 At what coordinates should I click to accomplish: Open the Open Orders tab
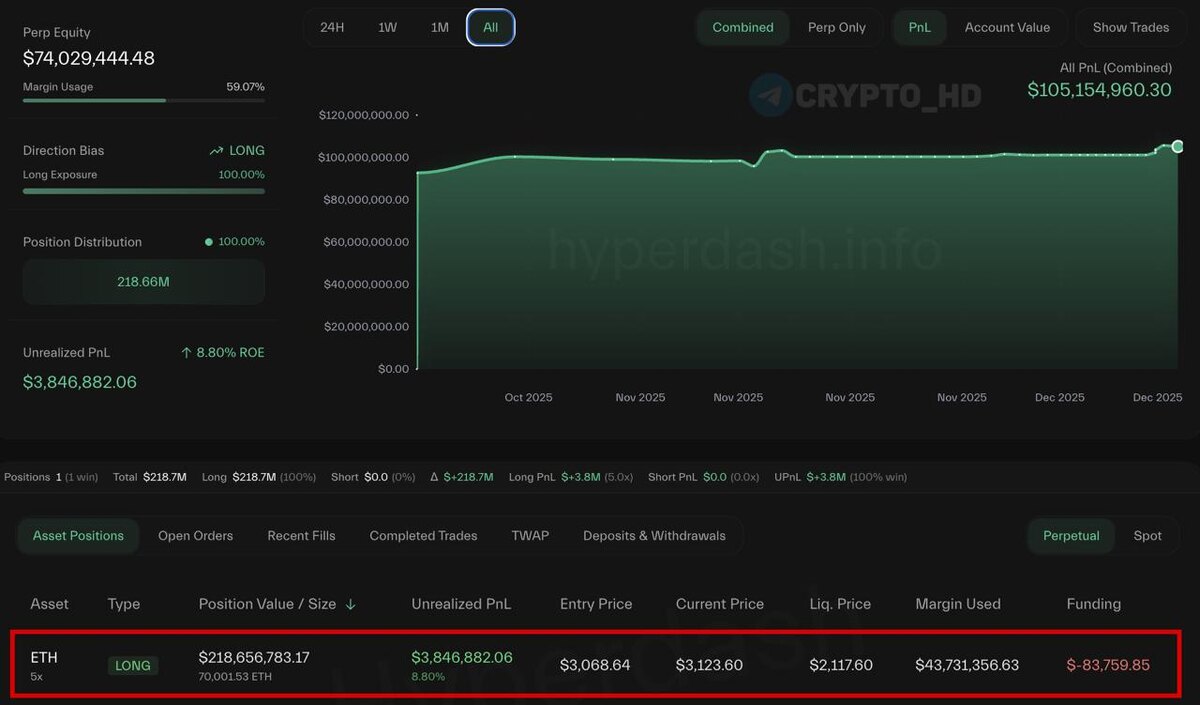196,536
